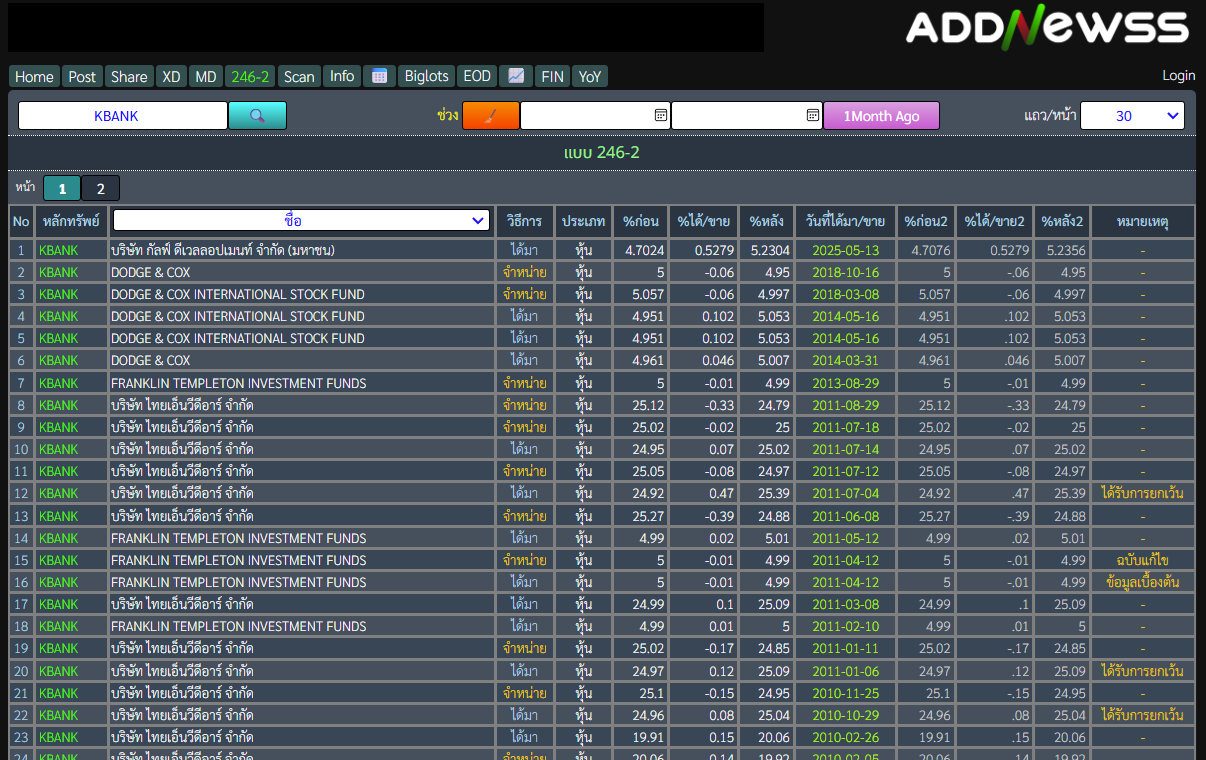
Task: Click the แบบ 246-2 table title
Action: point(602,152)
